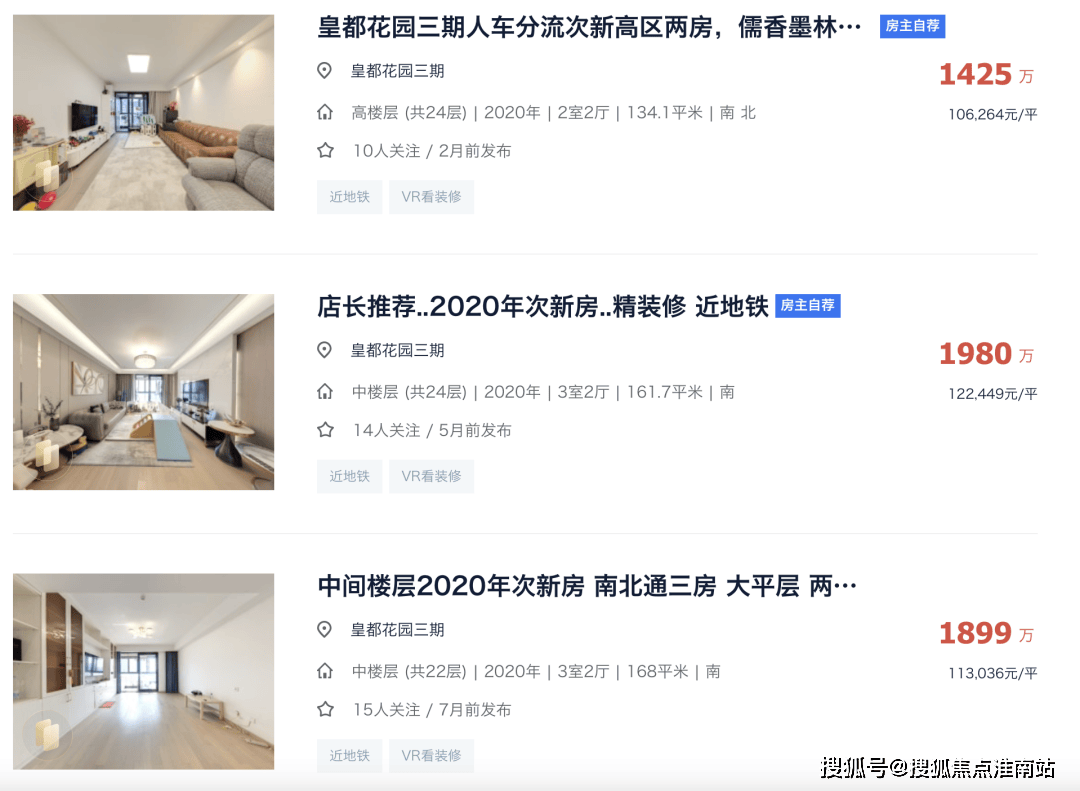The image size is (1080, 791).
Task: Click VR看装修 tag under 1899万 listing
Action: coord(431,756)
